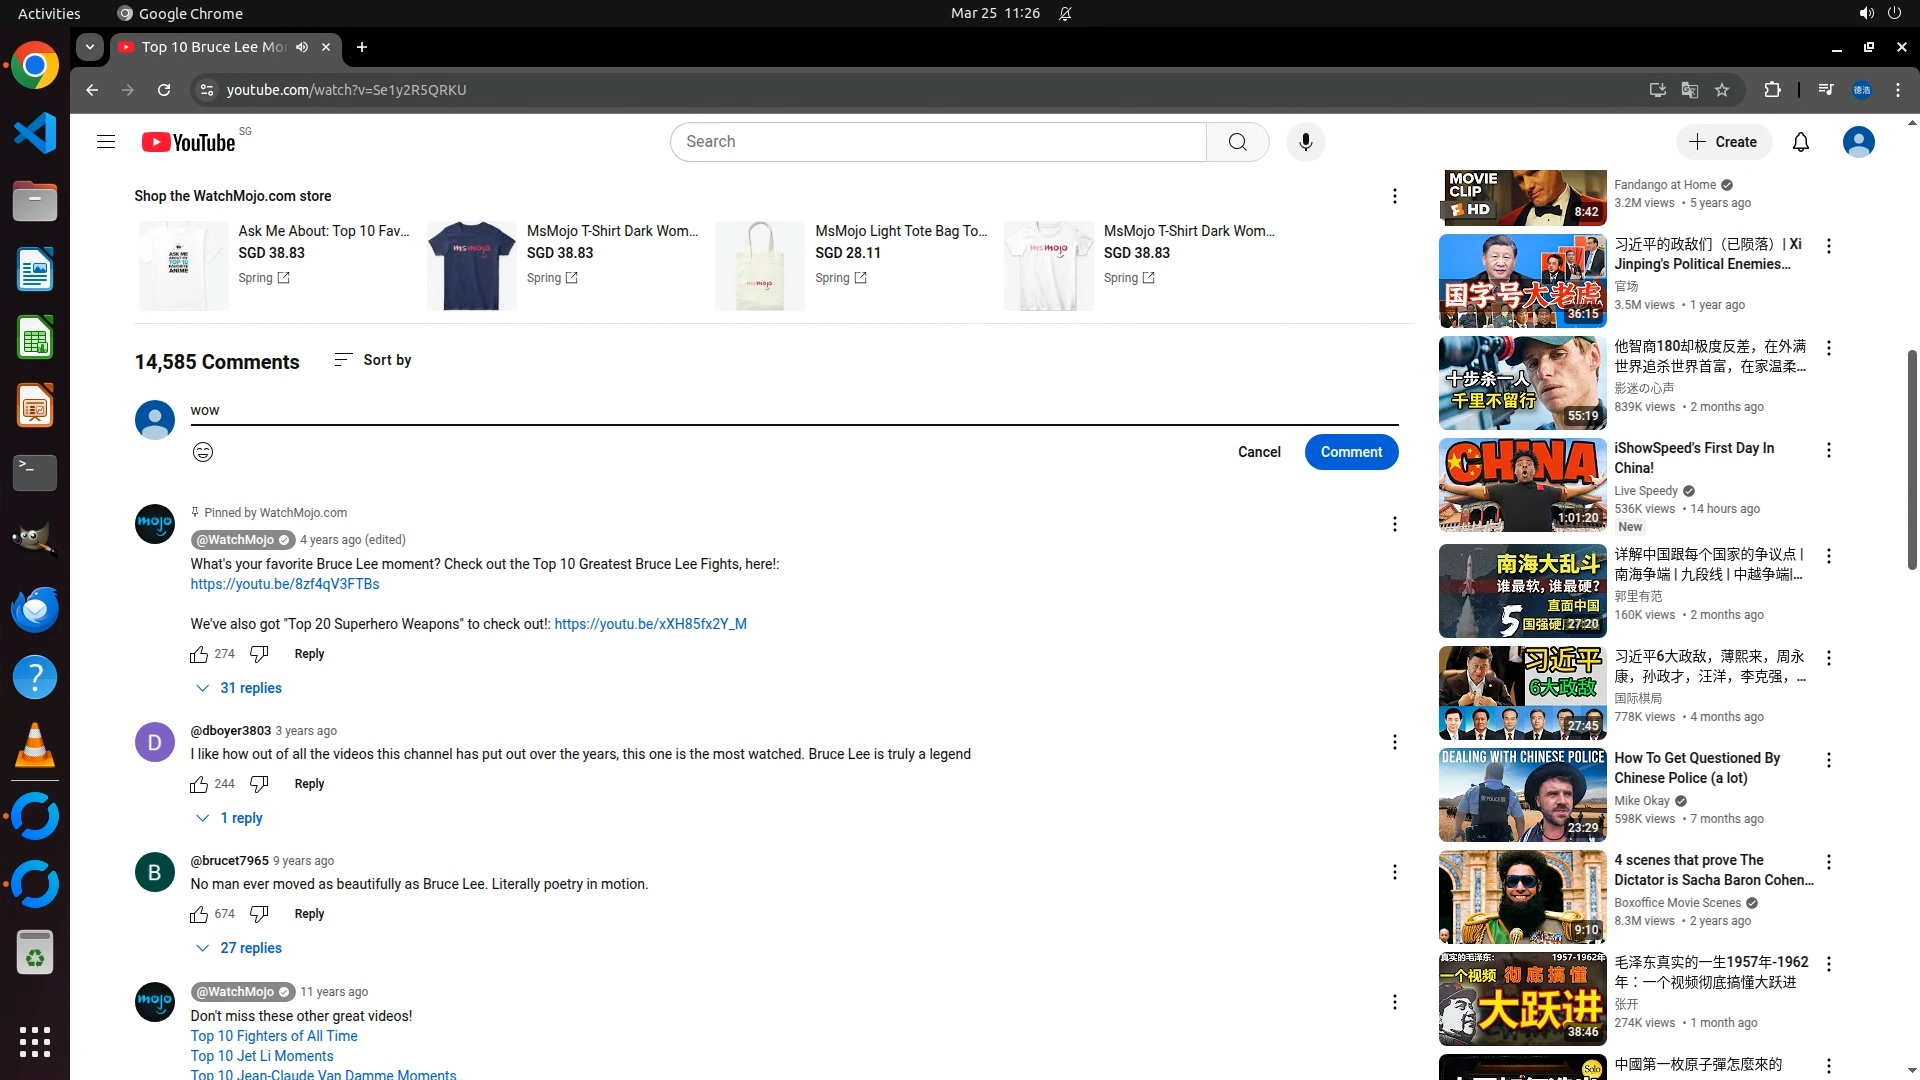Image resolution: width=1920 pixels, height=1080 pixels.
Task: Open the iShowSpeed's First Day In China thumbnail
Action: pos(1522,486)
